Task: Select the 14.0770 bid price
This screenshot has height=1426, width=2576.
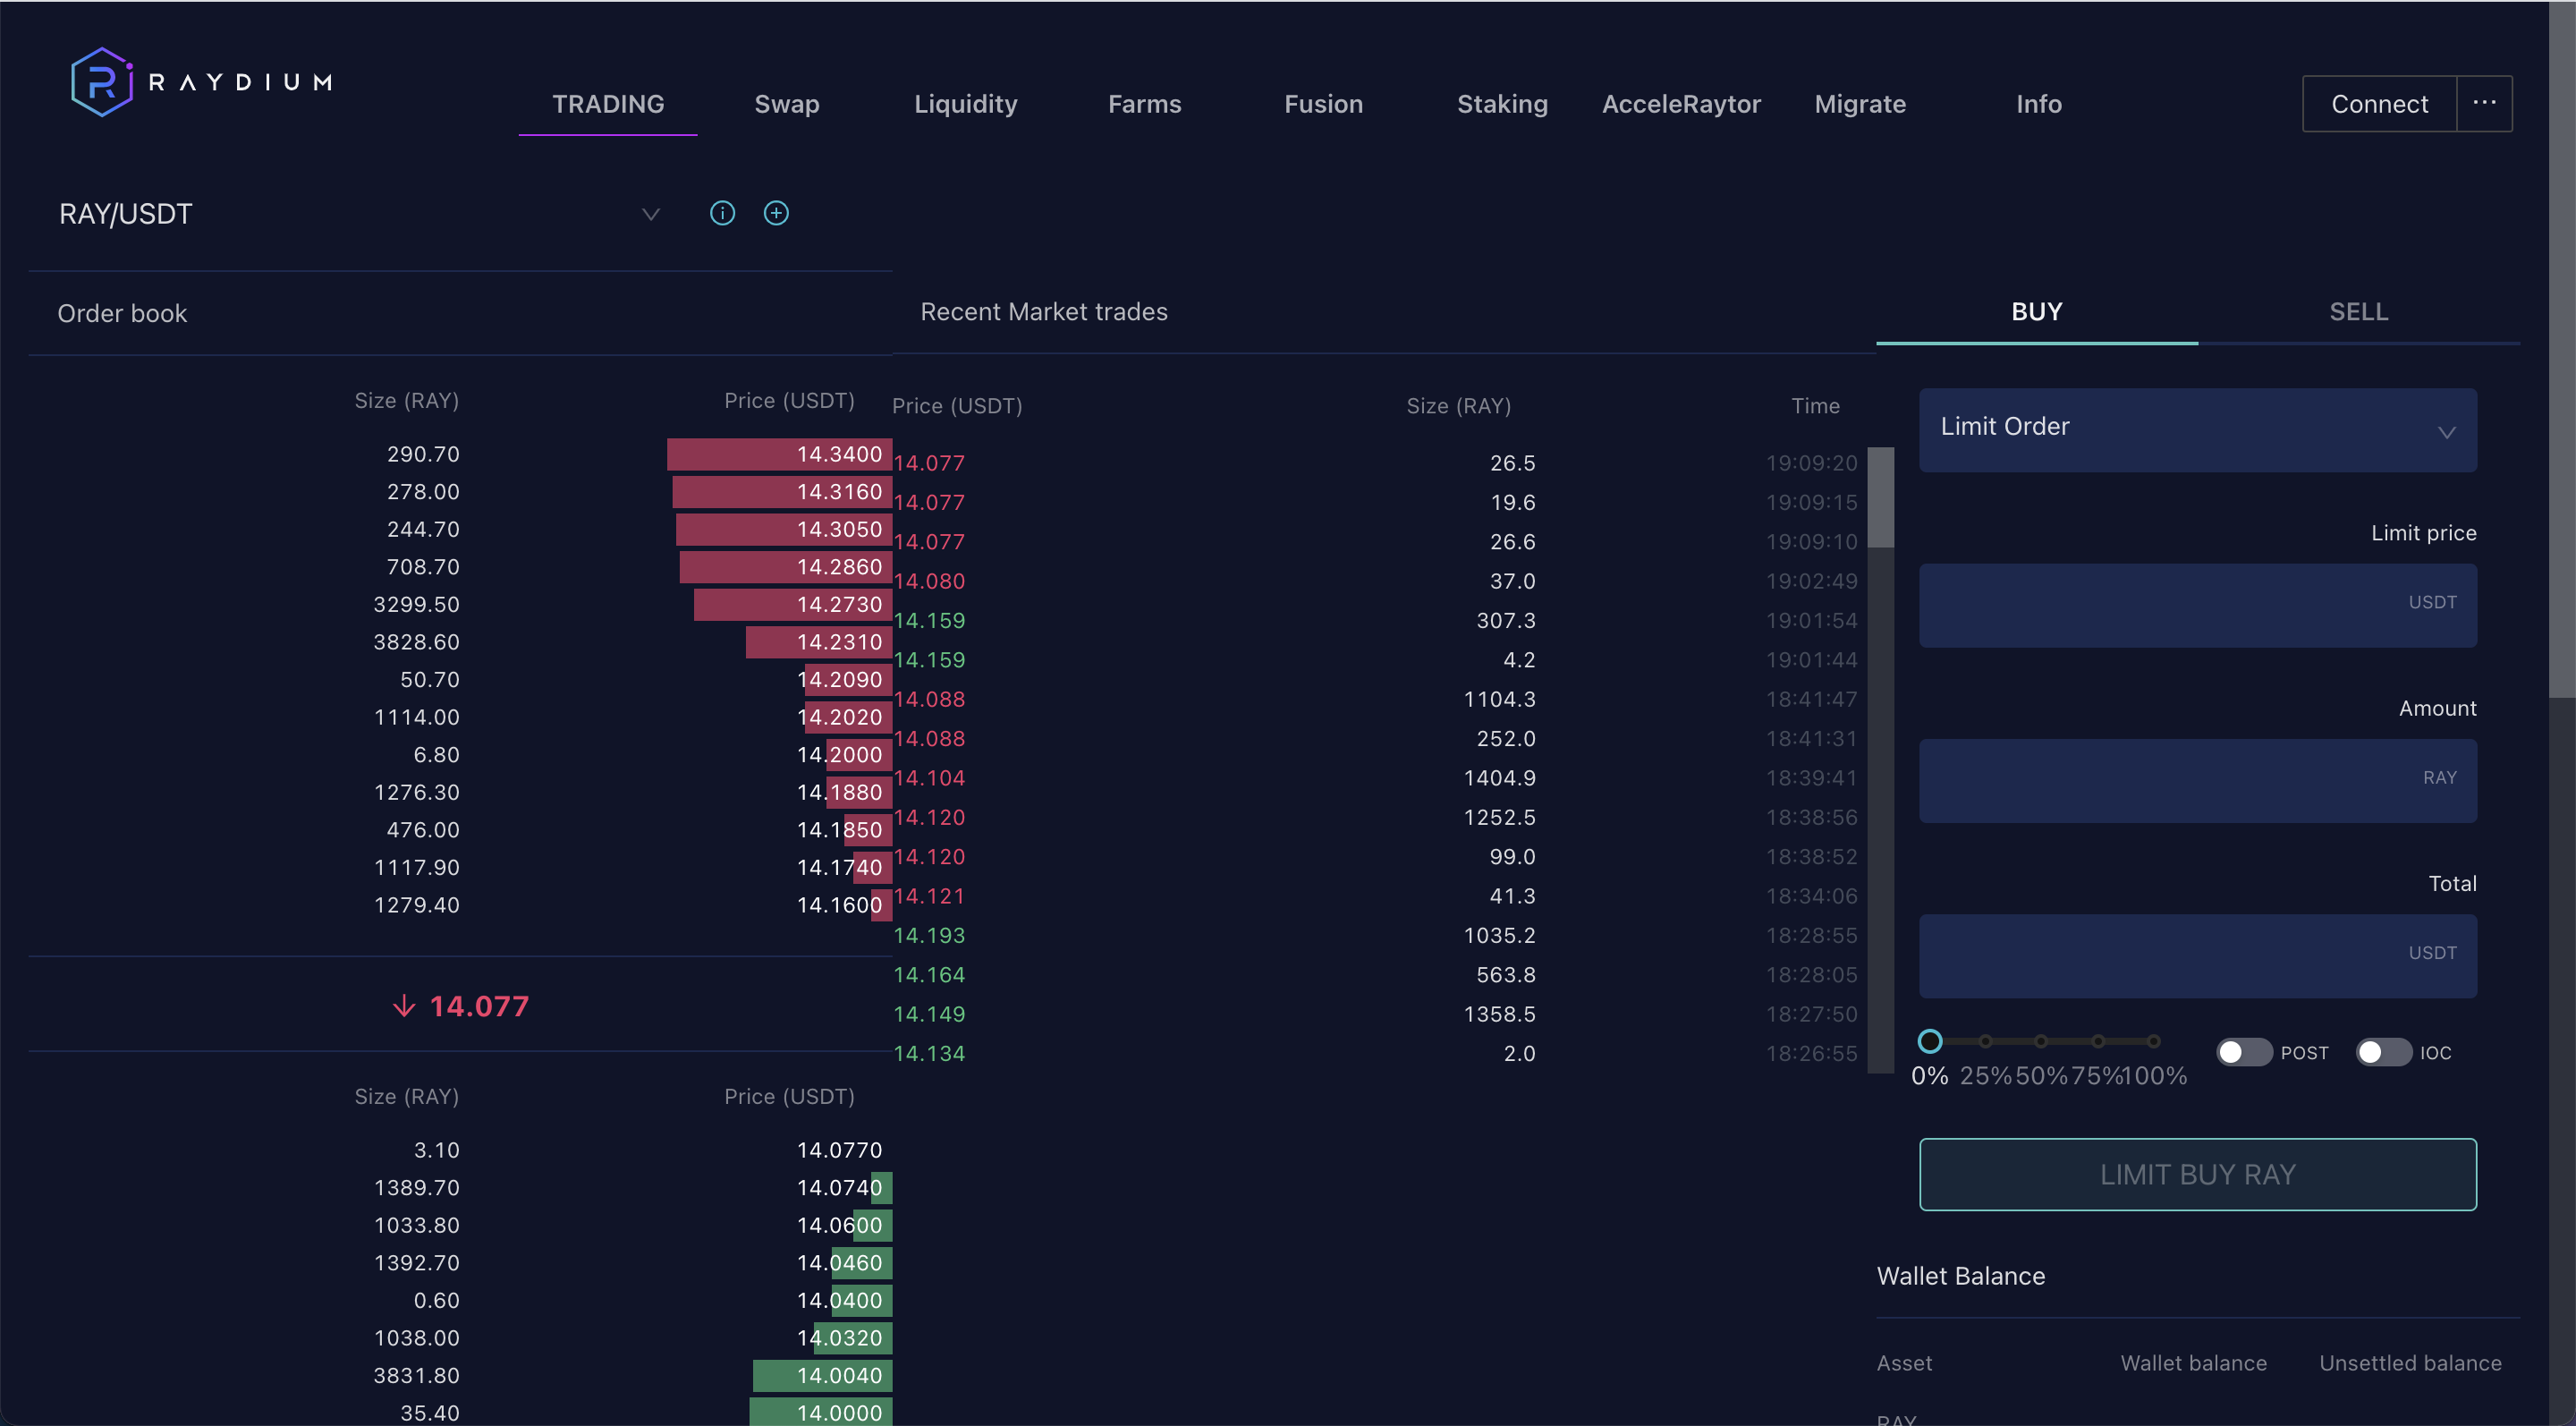Action: (x=839, y=1150)
